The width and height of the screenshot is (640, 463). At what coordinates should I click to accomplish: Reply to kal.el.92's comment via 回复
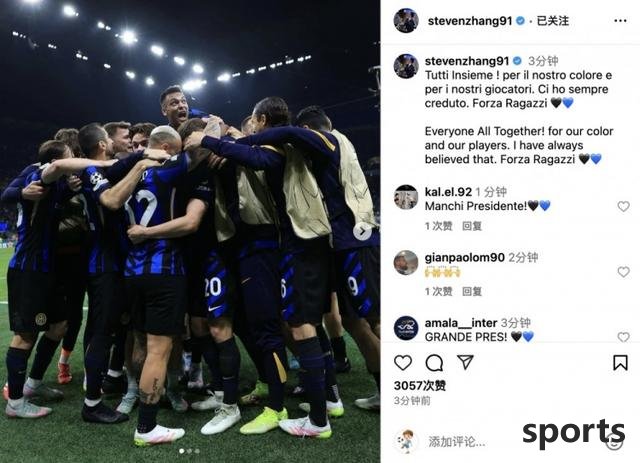(472, 226)
